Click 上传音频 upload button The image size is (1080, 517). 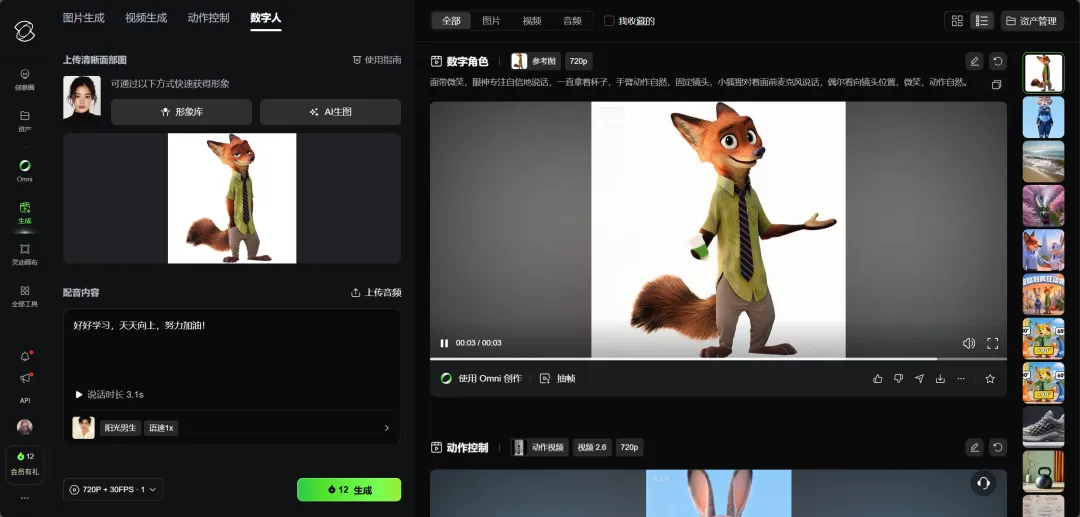click(376, 293)
